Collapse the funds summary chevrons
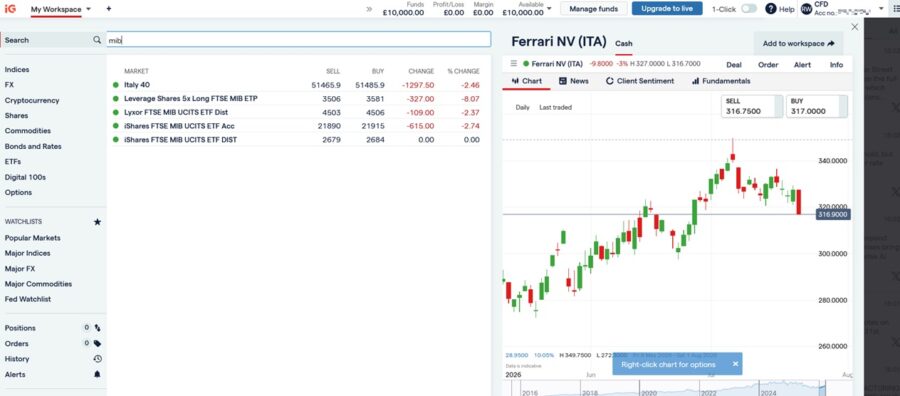Viewport: 900px width, 396px height. click(x=369, y=9)
